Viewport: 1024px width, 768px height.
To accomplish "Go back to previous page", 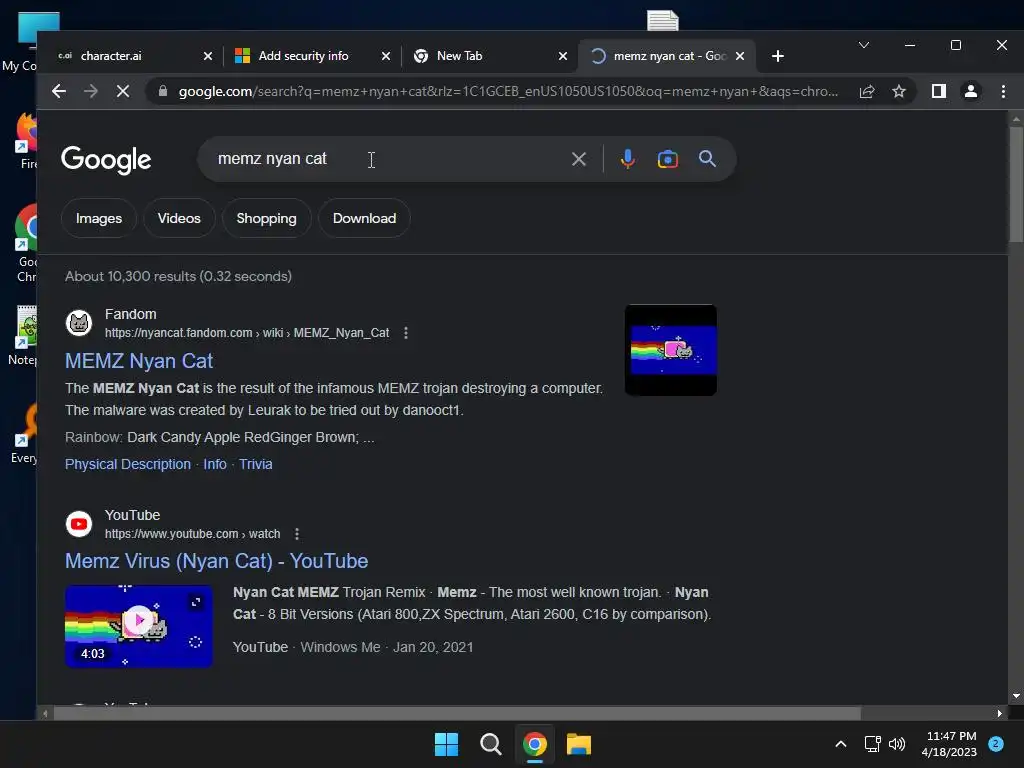I will [59, 91].
